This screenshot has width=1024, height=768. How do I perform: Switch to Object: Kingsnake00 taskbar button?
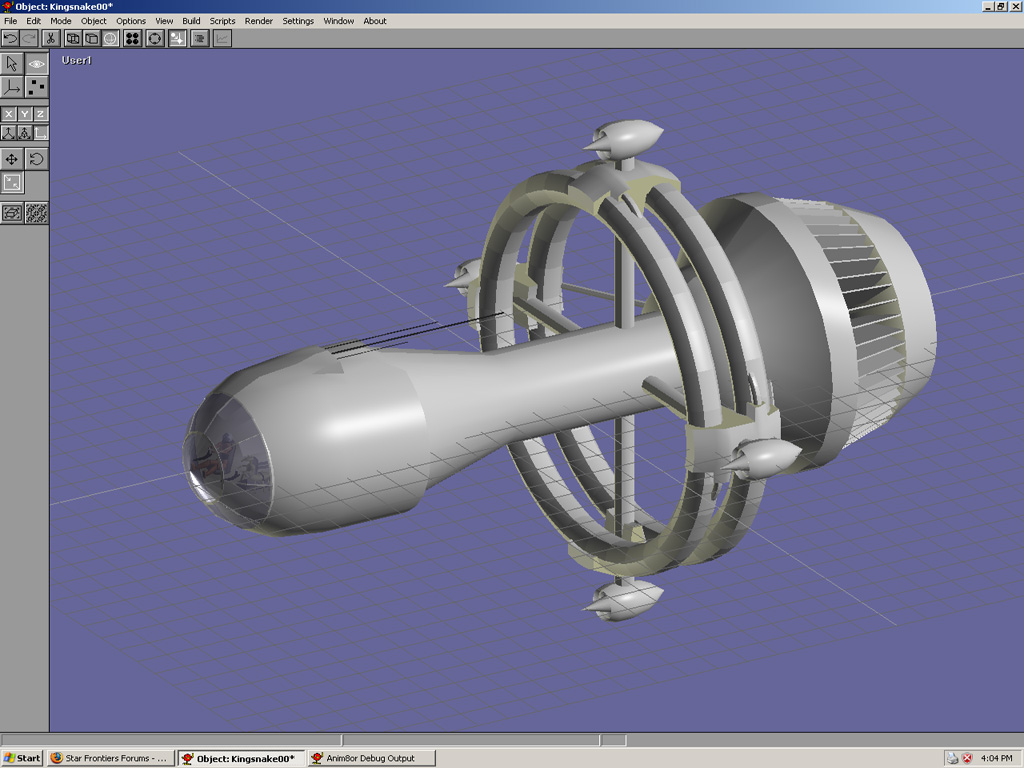pos(242,758)
